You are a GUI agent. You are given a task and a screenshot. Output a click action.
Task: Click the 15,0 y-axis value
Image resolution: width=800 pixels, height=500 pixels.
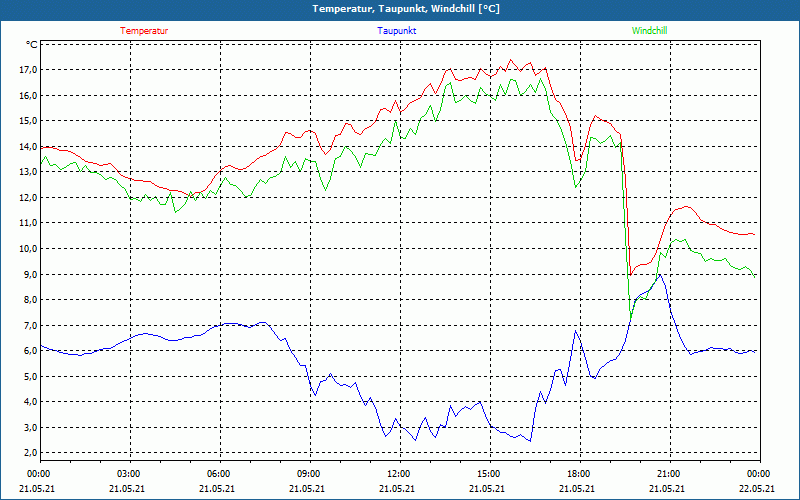coord(29,121)
